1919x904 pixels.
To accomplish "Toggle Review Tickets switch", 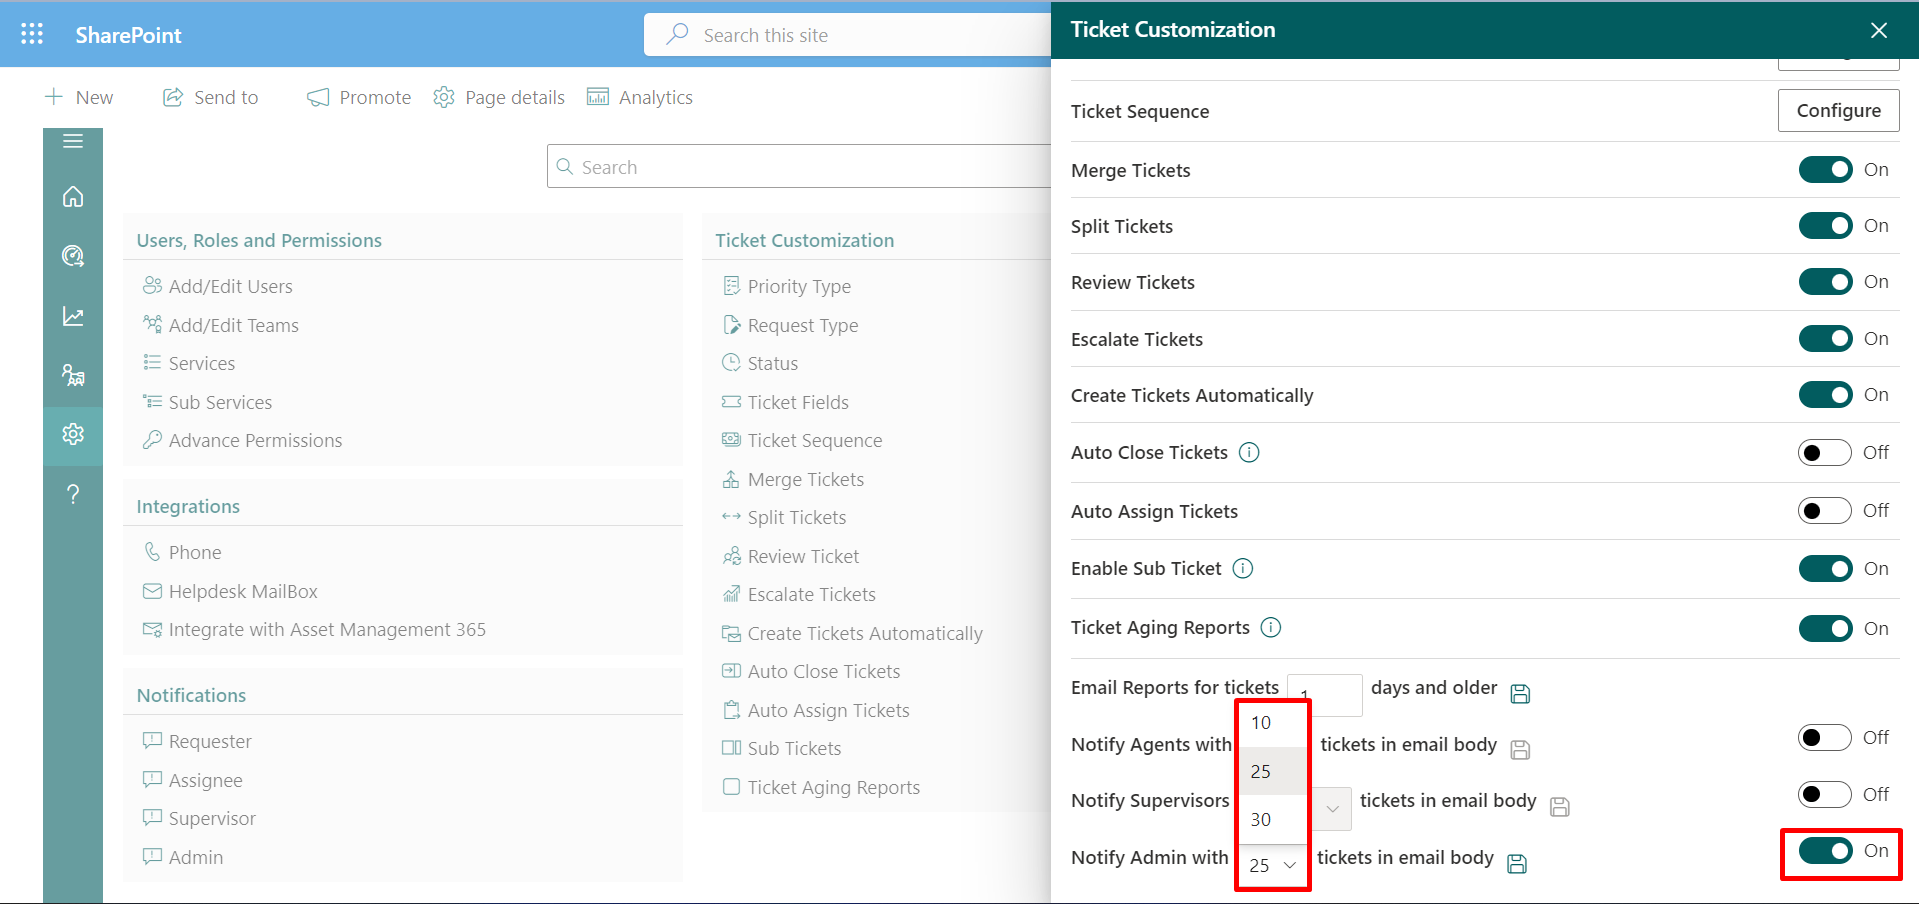I will [1826, 282].
